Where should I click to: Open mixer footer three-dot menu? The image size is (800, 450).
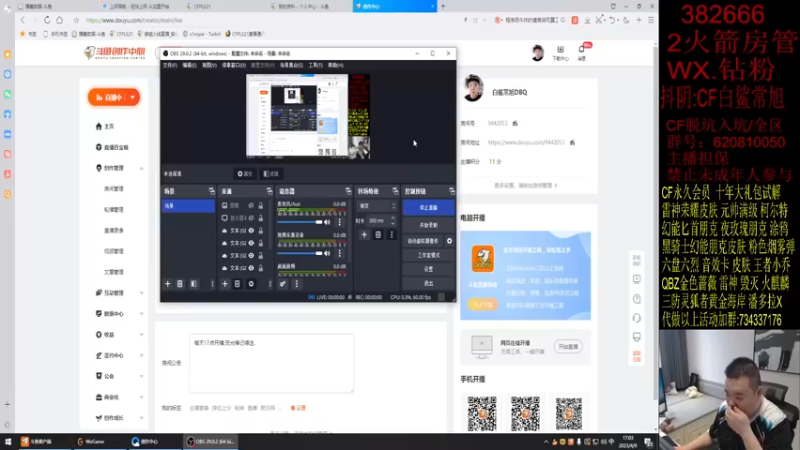click(x=296, y=284)
